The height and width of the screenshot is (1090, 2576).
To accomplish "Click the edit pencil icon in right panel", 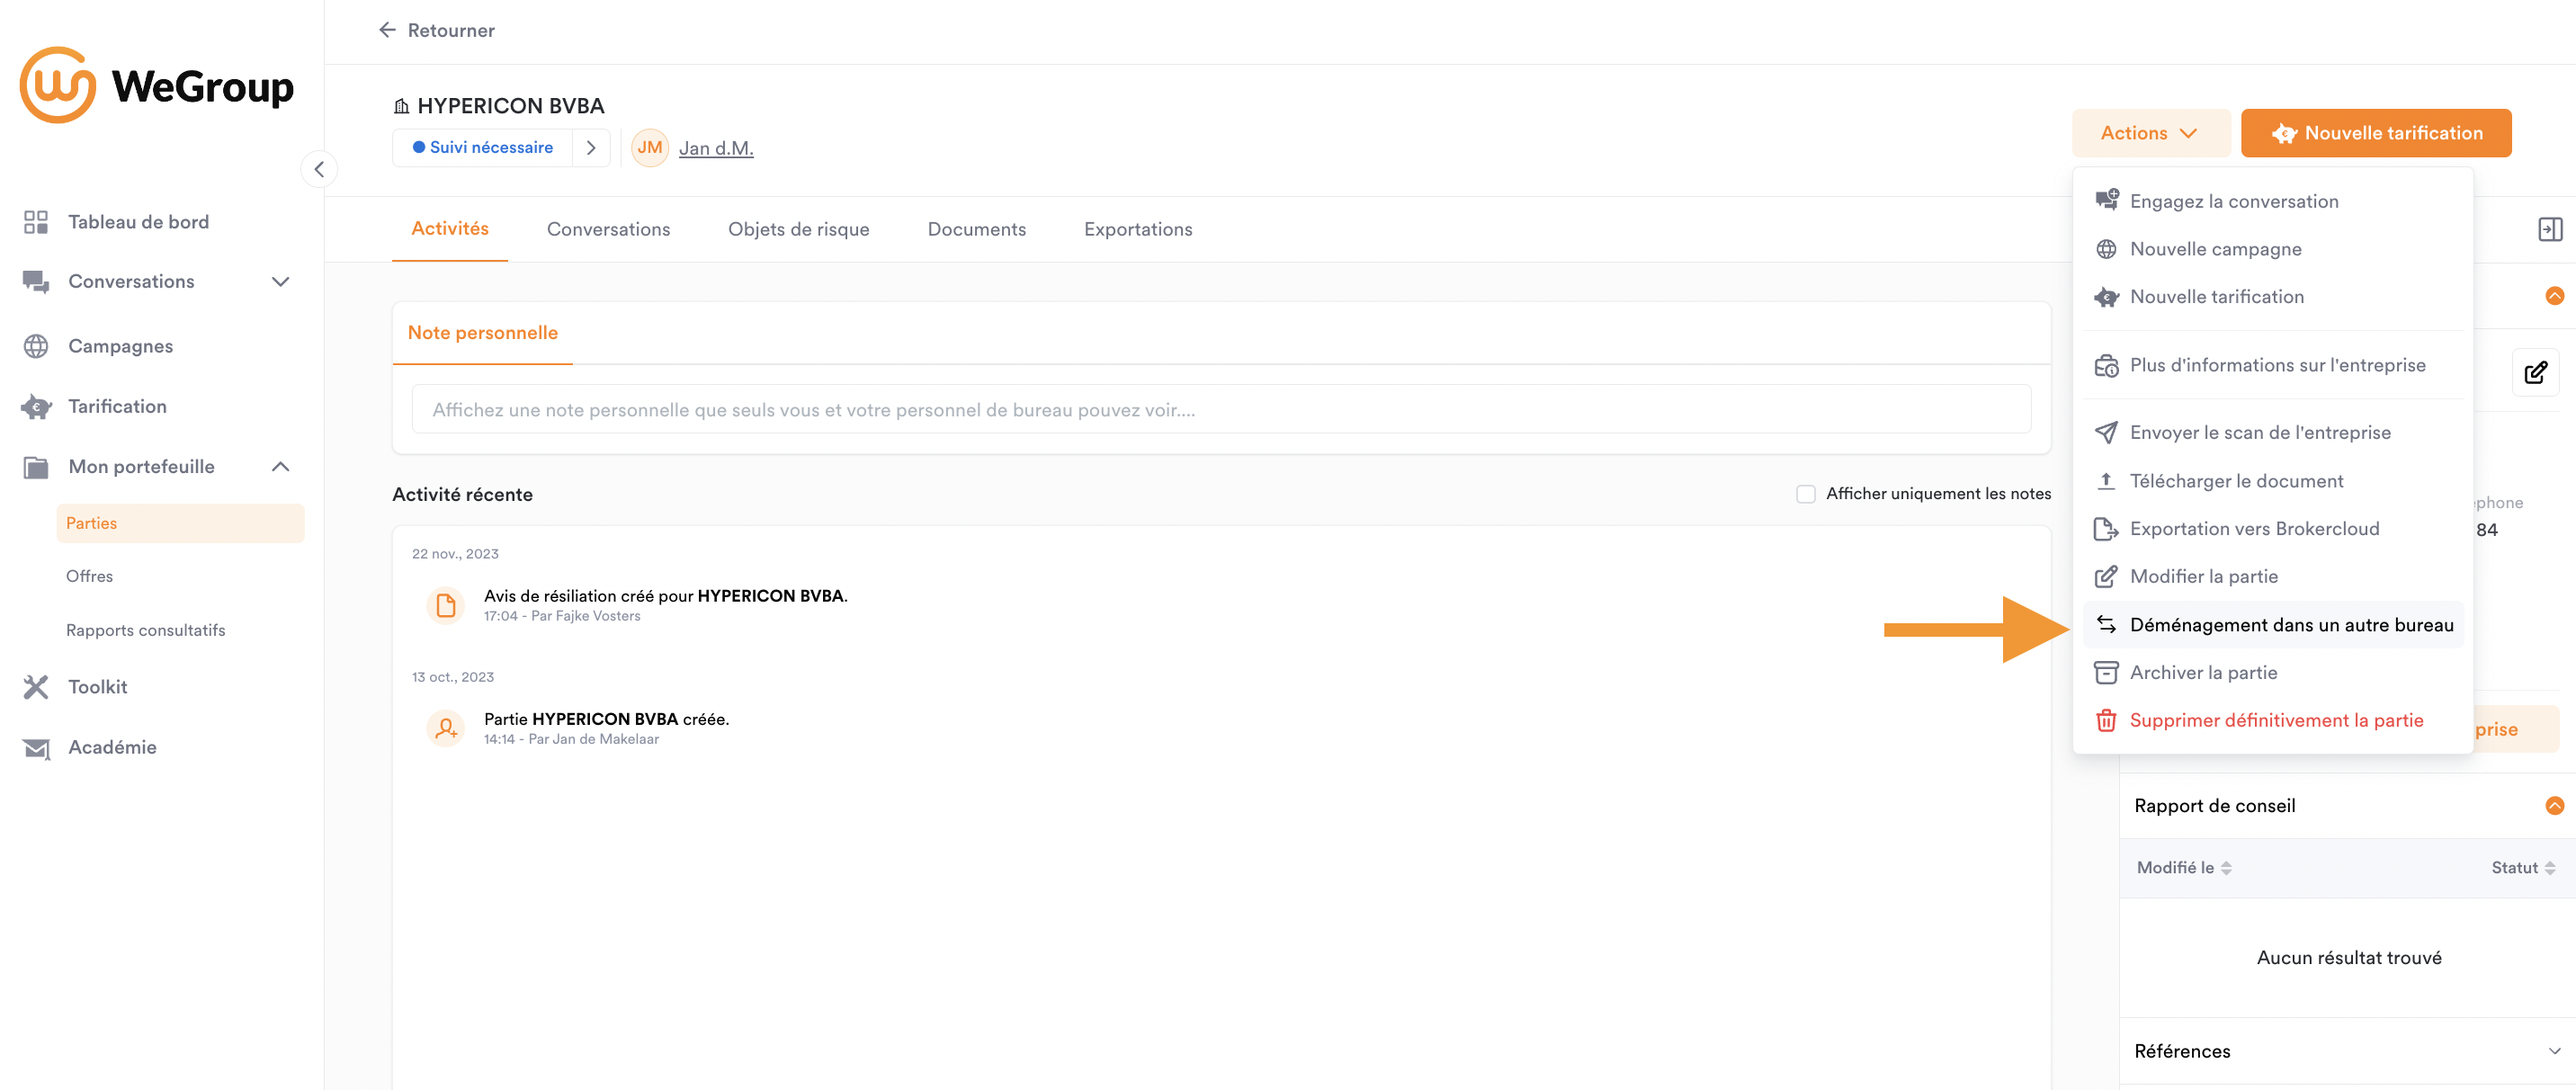I will [x=2536, y=373].
